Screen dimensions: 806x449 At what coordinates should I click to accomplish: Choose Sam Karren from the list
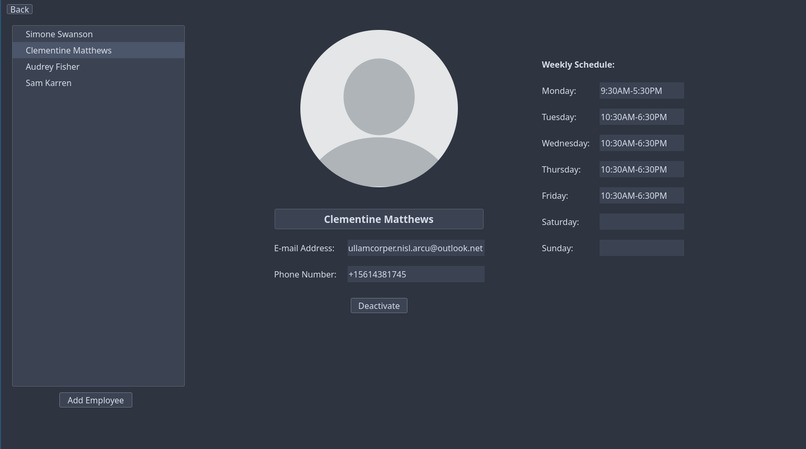(x=98, y=83)
